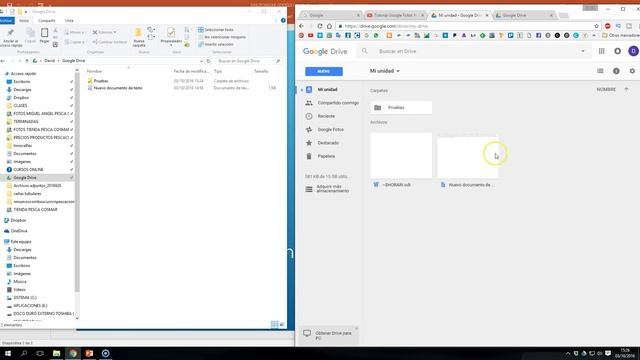
Task: Click the Chrome icon on the taskbar
Action: [73, 353]
